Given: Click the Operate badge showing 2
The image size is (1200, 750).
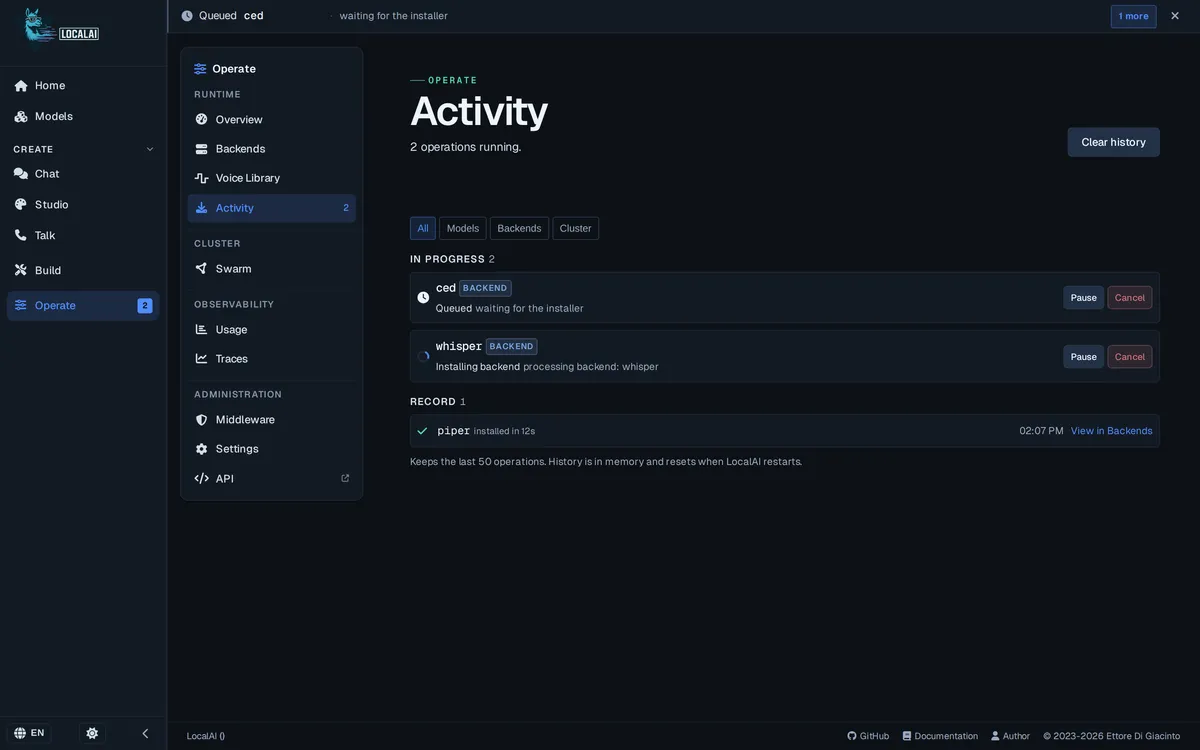Looking at the screenshot, I should click(145, 305).
